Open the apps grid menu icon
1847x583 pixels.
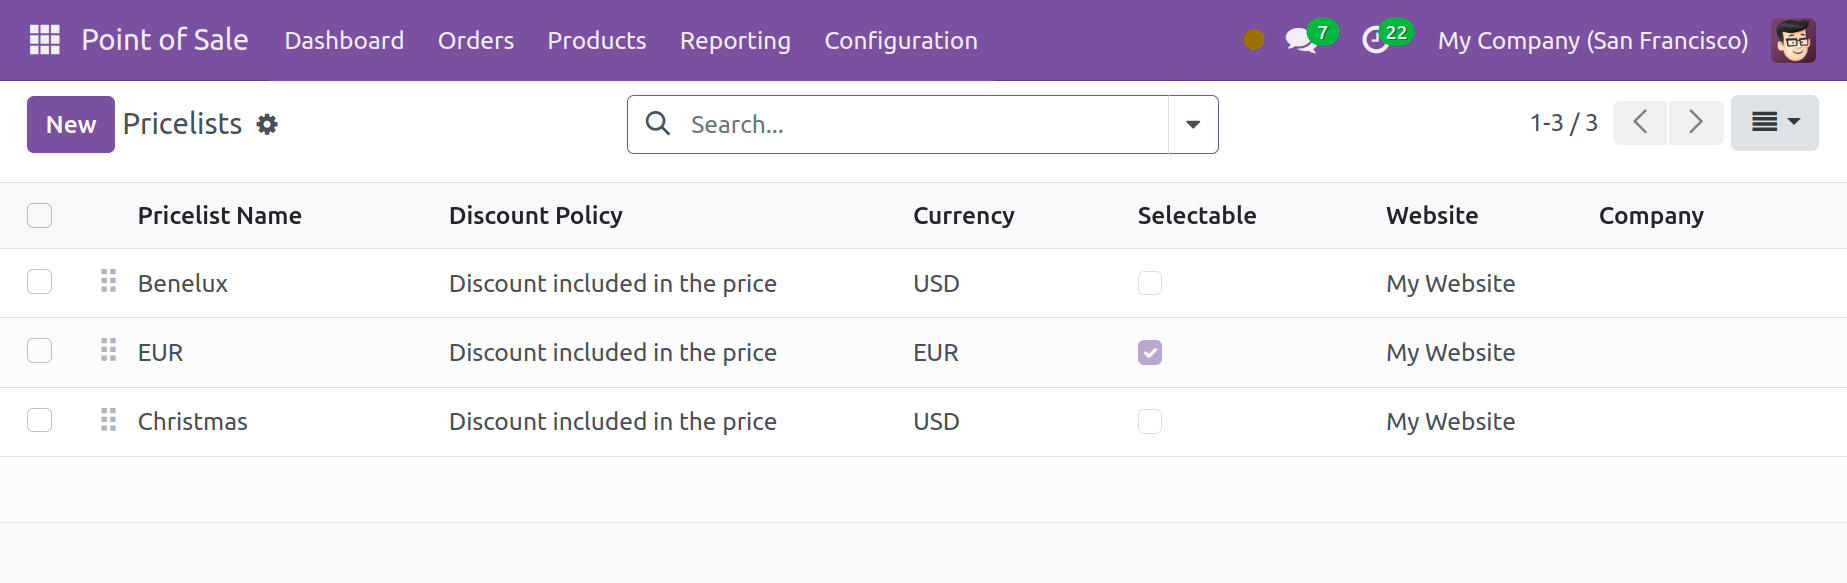[45, 40]
